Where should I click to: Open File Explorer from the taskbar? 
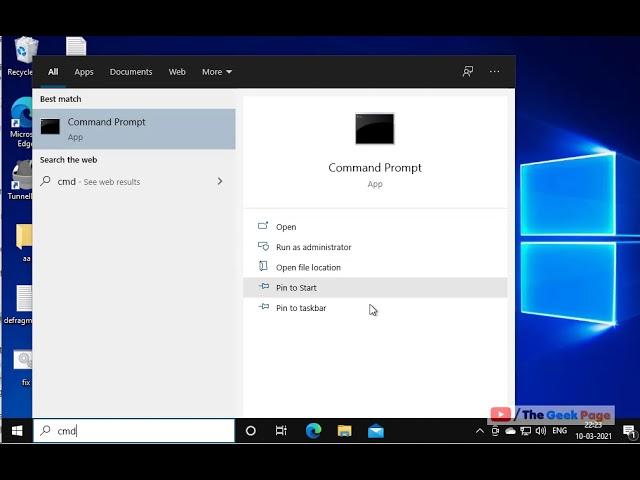[344, 431]
